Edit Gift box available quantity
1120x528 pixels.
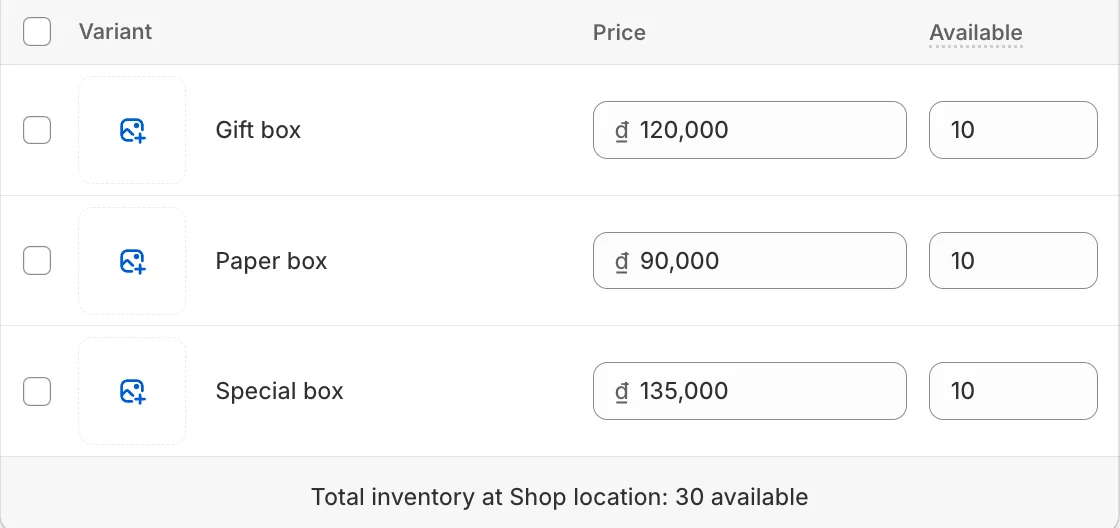point(1013,130)
